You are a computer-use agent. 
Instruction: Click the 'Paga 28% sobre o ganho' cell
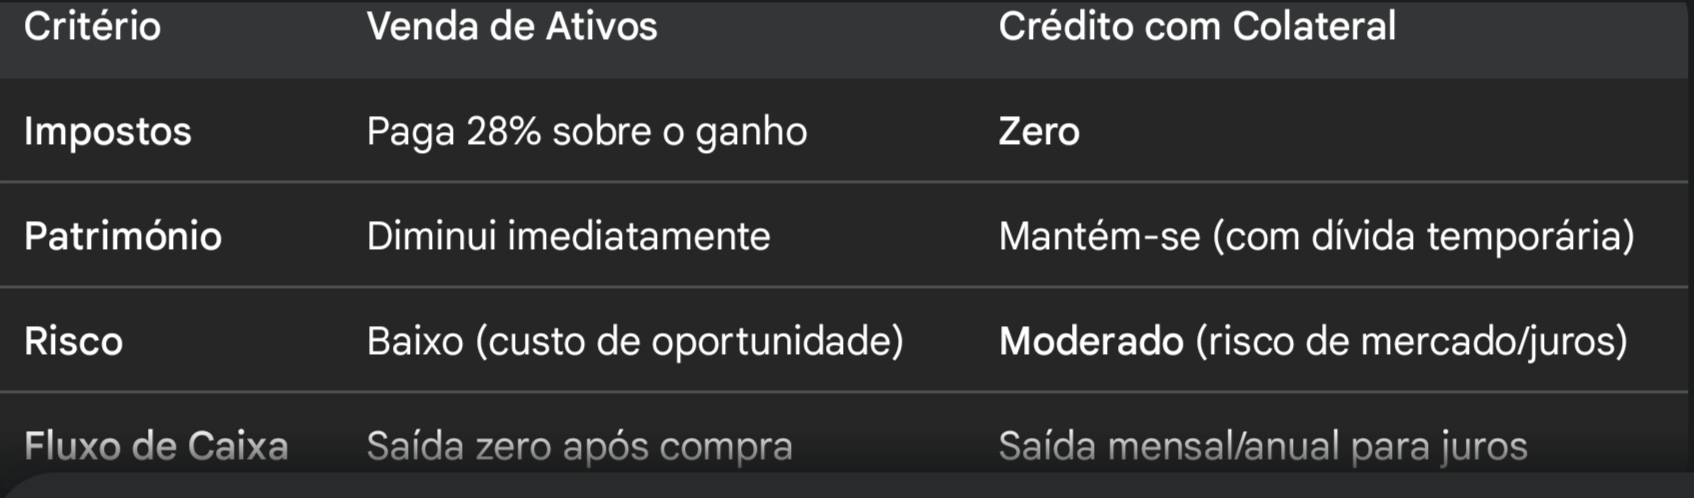point(586,132)
